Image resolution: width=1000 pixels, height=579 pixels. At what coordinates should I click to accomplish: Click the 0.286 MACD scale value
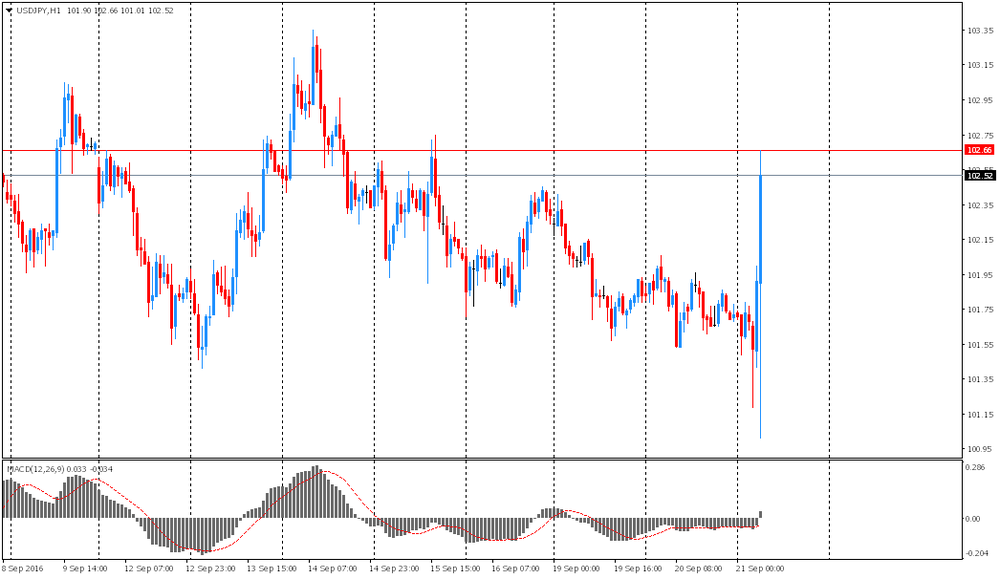[976, 467]
